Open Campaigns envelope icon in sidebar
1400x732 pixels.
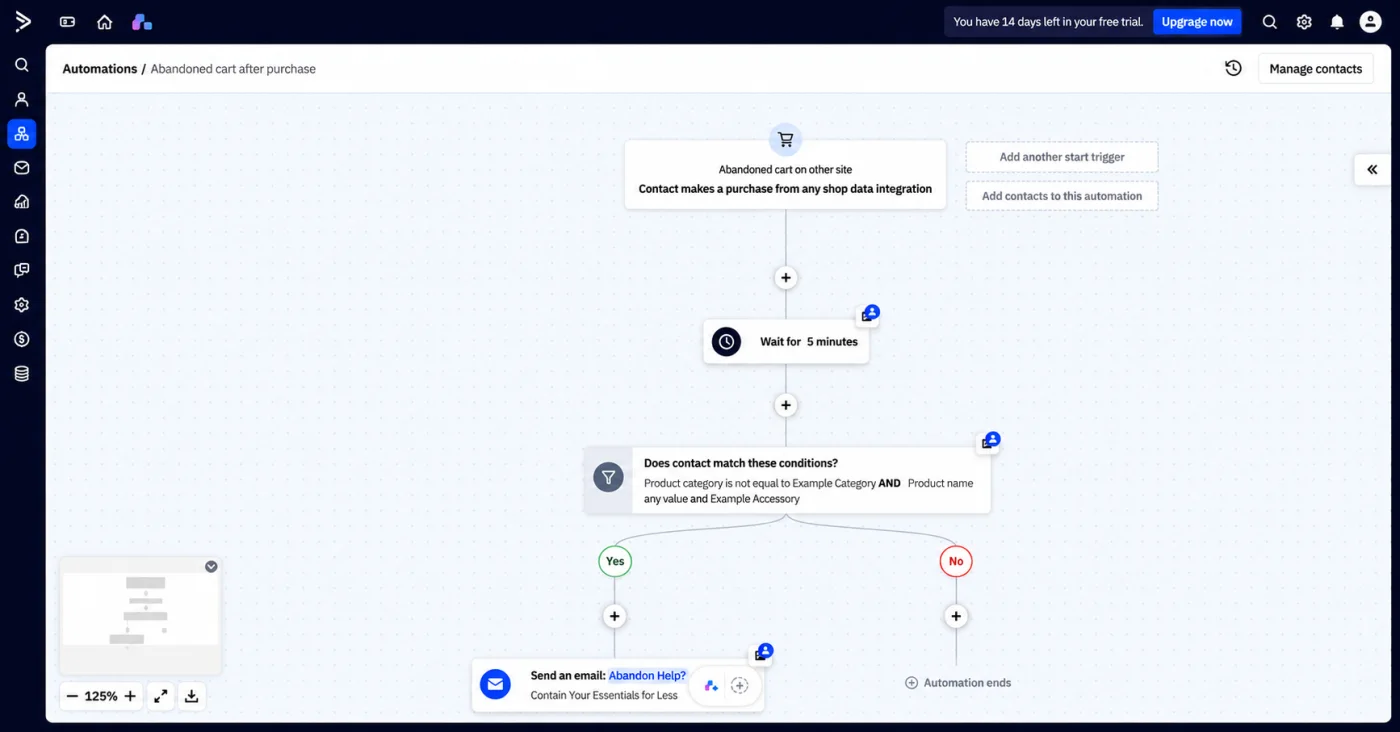point(22,168)
